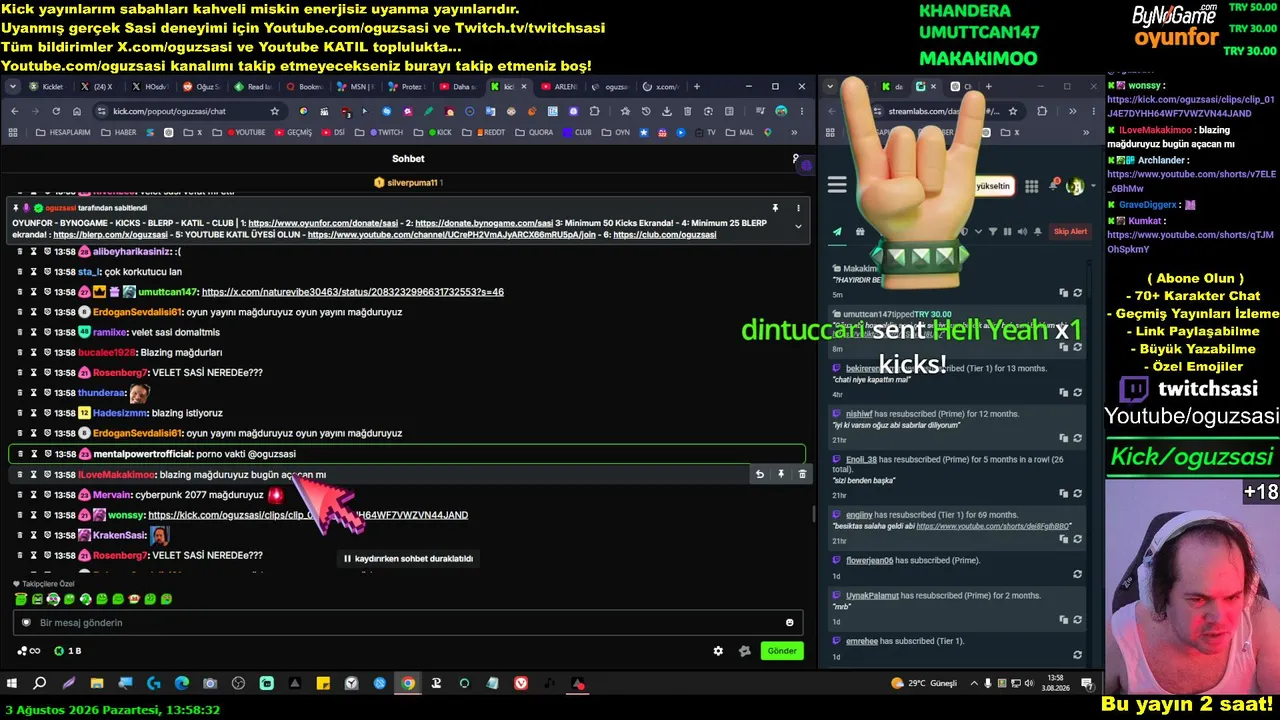Open a new tab in the Kick chat browser window

[x=697, y=87]
